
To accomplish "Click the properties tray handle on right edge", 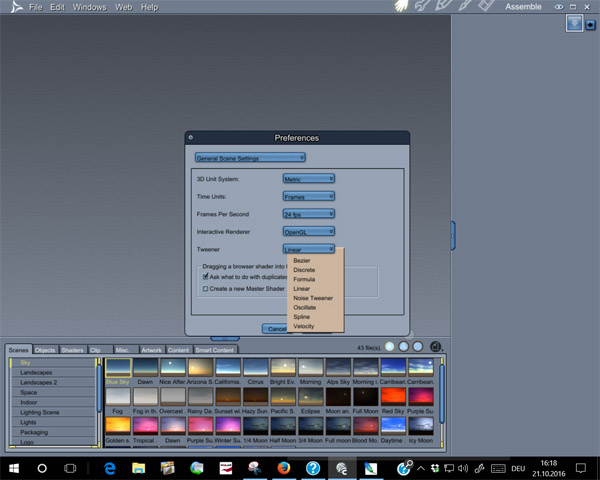I will click(453, 235).
